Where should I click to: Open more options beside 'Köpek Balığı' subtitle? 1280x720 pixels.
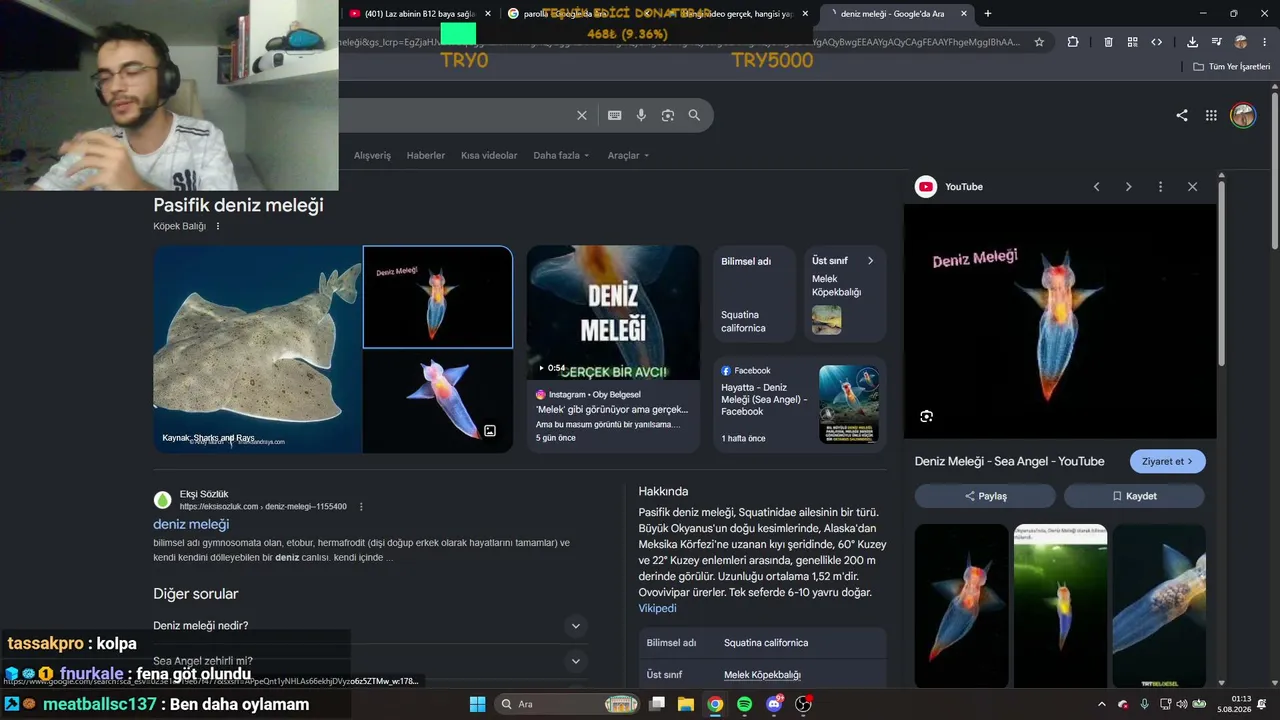click(x=218, y=226)
